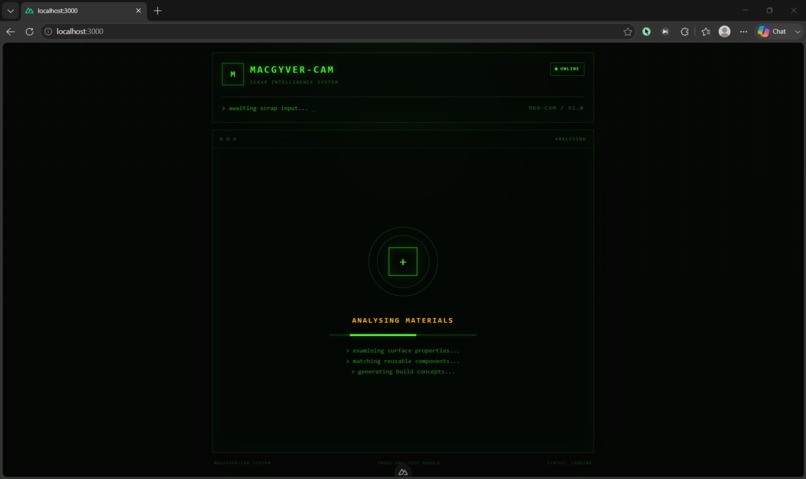The image size is (806, 479).
Task: Click the ANALYSING MATERIALS heading
Action: 402,320
